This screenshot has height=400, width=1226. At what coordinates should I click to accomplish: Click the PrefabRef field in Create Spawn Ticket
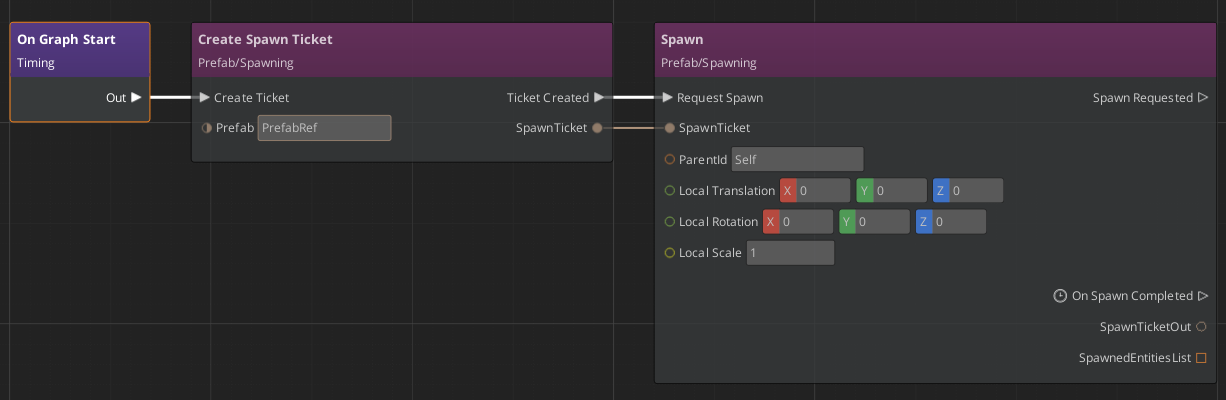[x=324, y=128]
